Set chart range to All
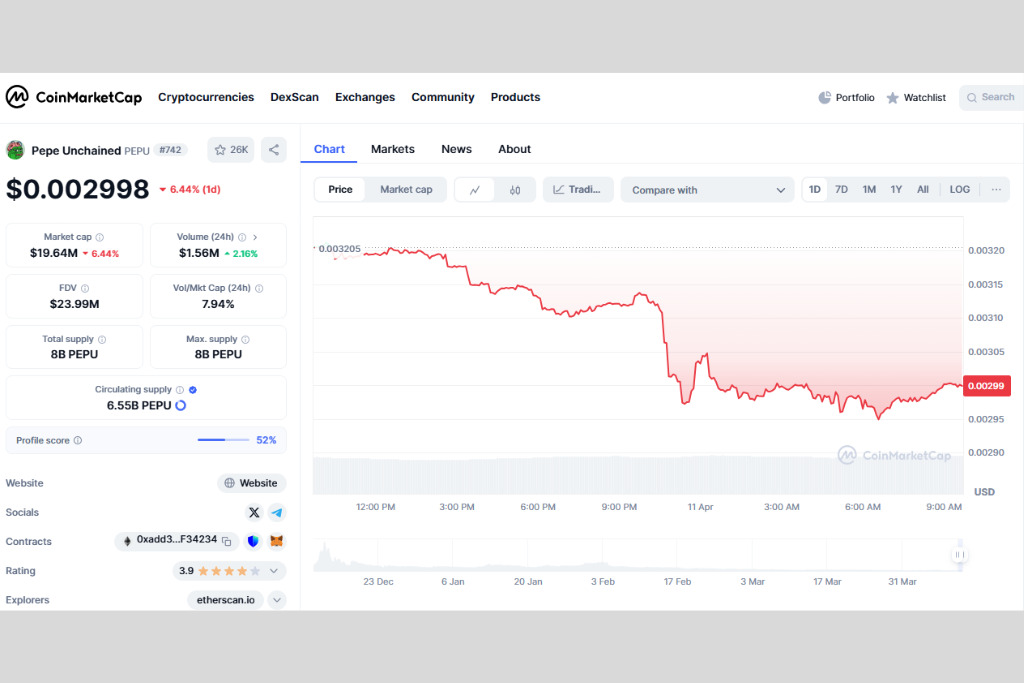 (x=923, y=189)
